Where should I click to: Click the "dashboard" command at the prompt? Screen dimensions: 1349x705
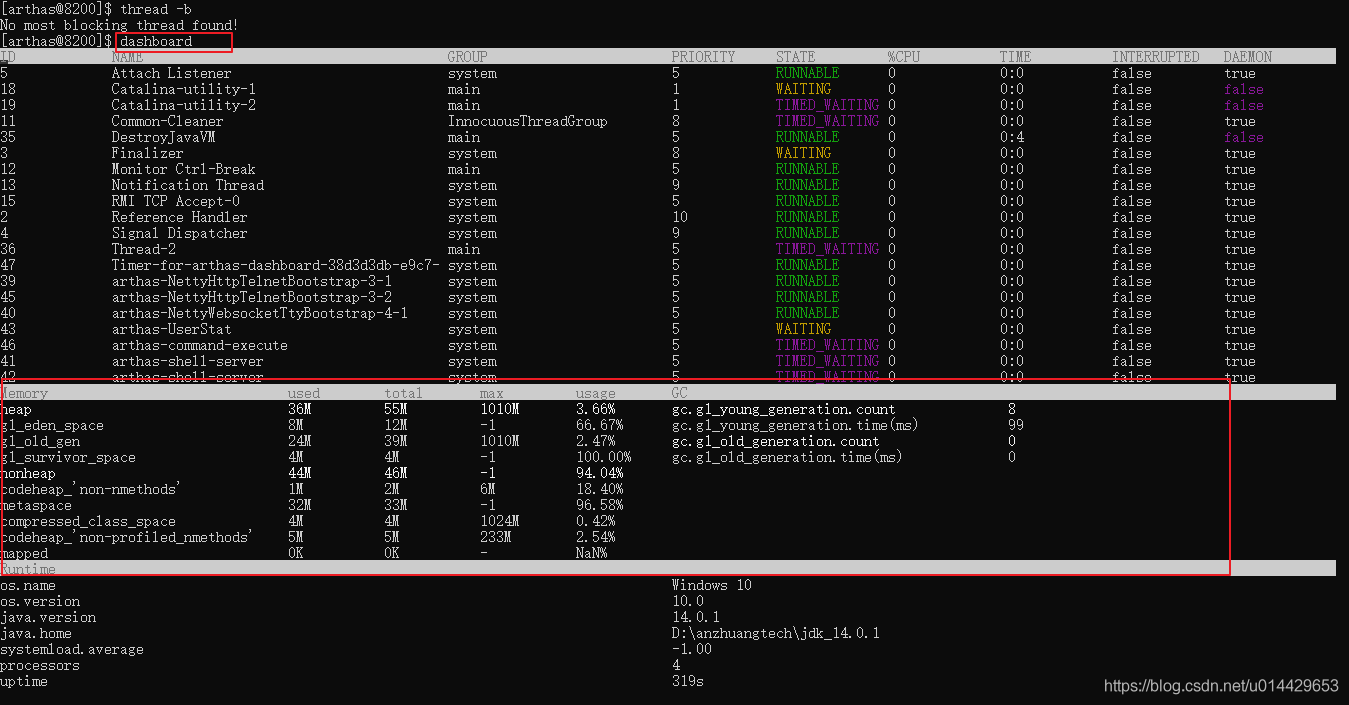coord(156,41)
